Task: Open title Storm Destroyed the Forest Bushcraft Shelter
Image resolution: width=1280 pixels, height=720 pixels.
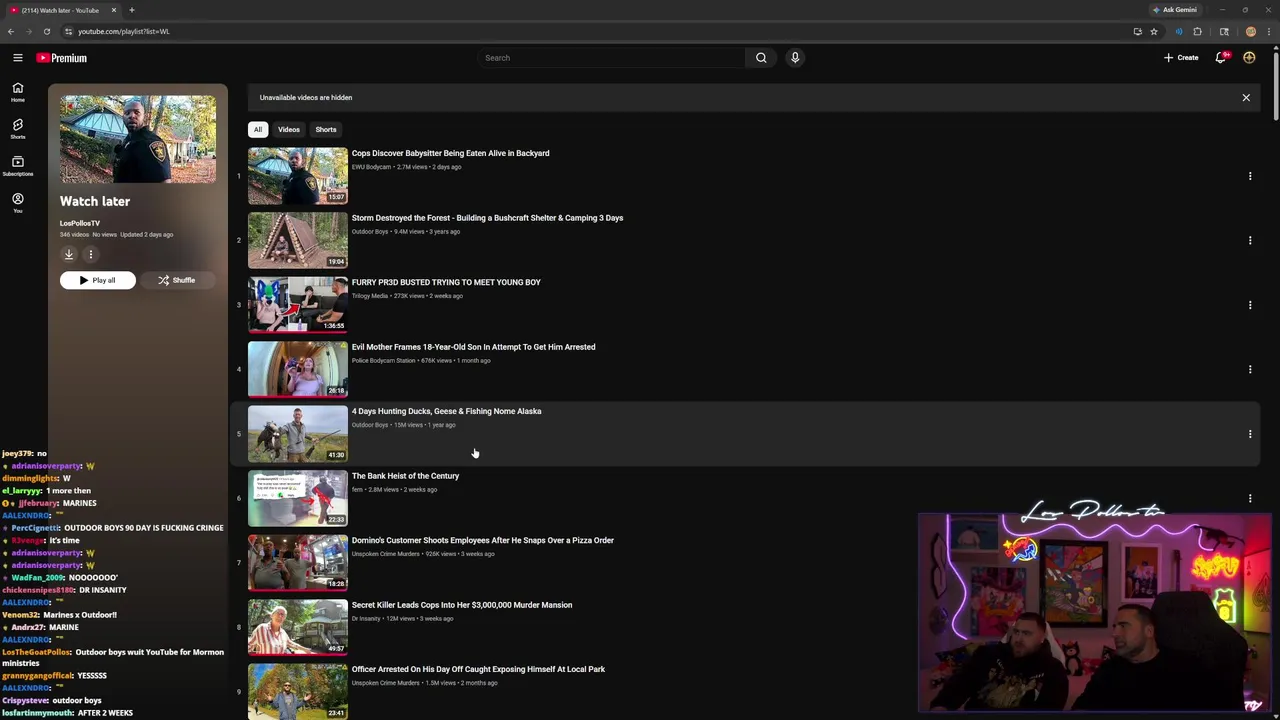Action: [487, 218]
